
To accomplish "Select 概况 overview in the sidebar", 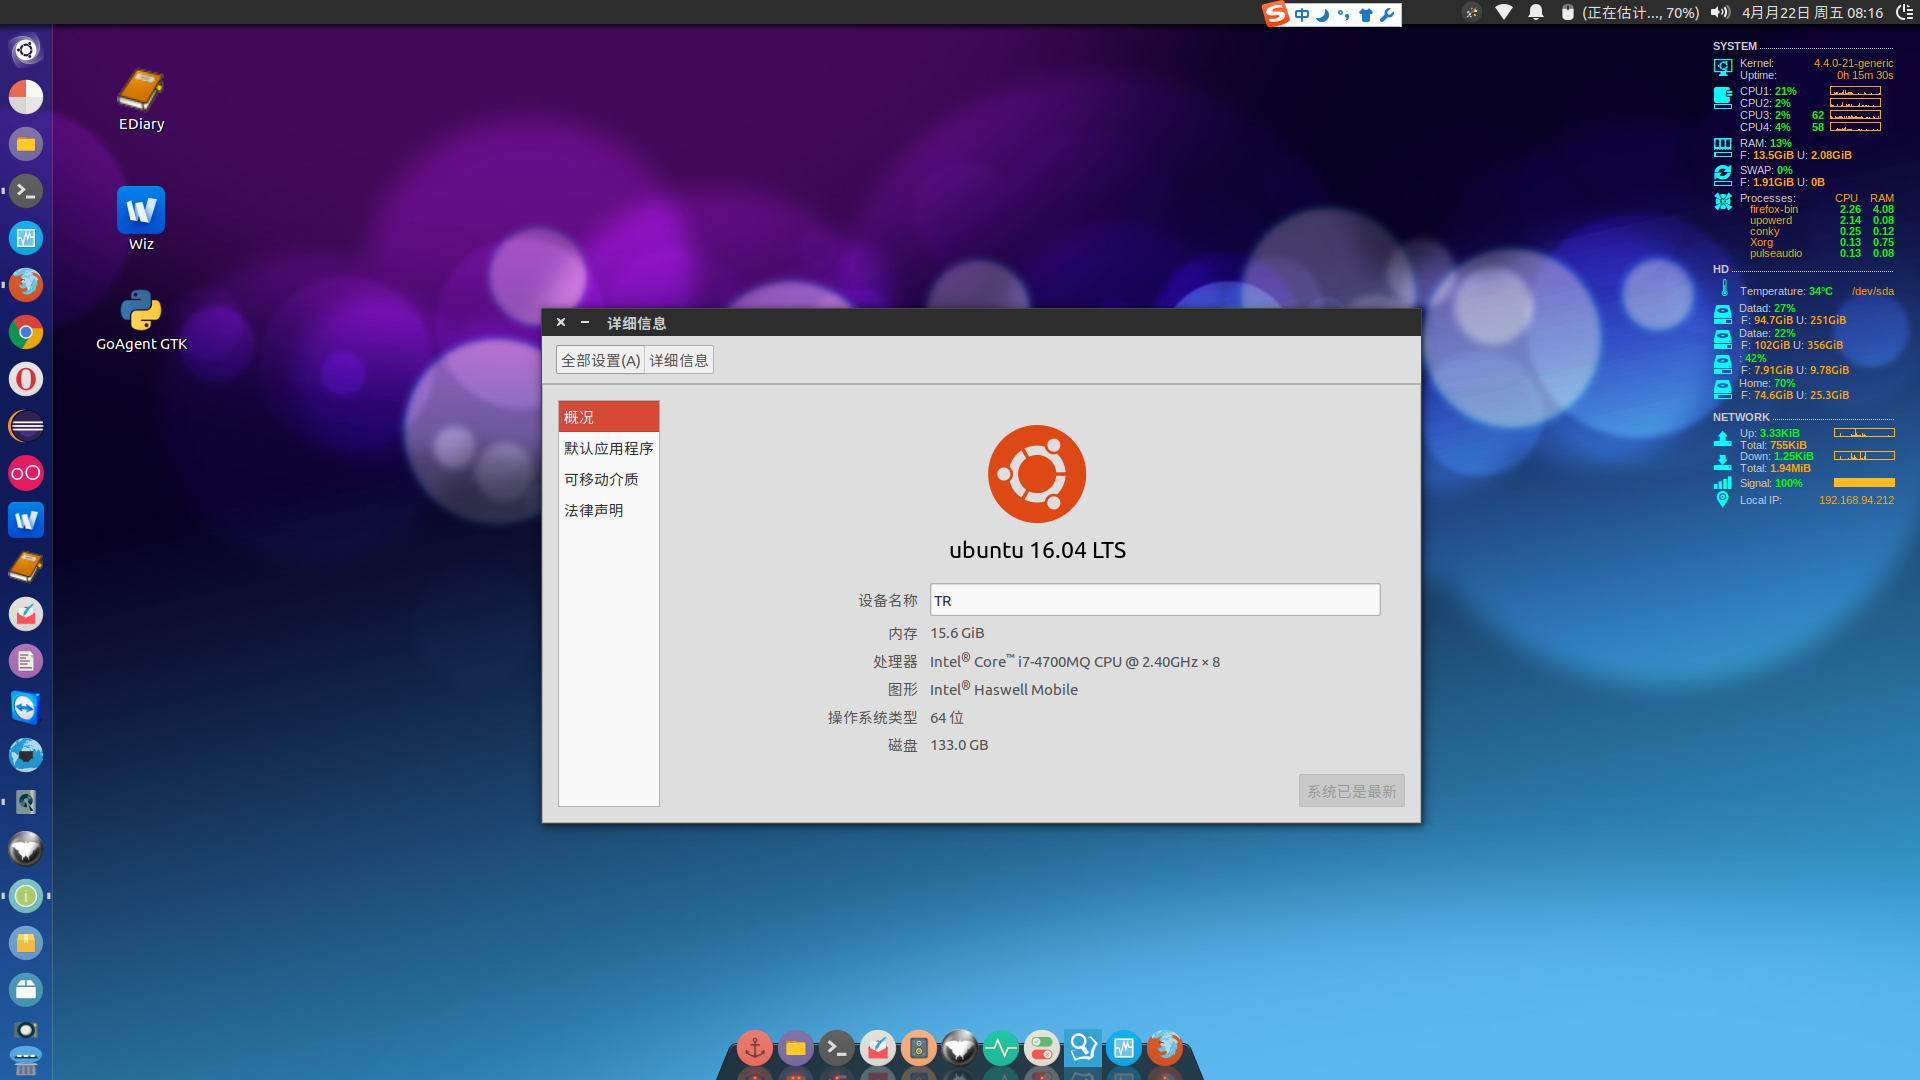I will 608,417.
